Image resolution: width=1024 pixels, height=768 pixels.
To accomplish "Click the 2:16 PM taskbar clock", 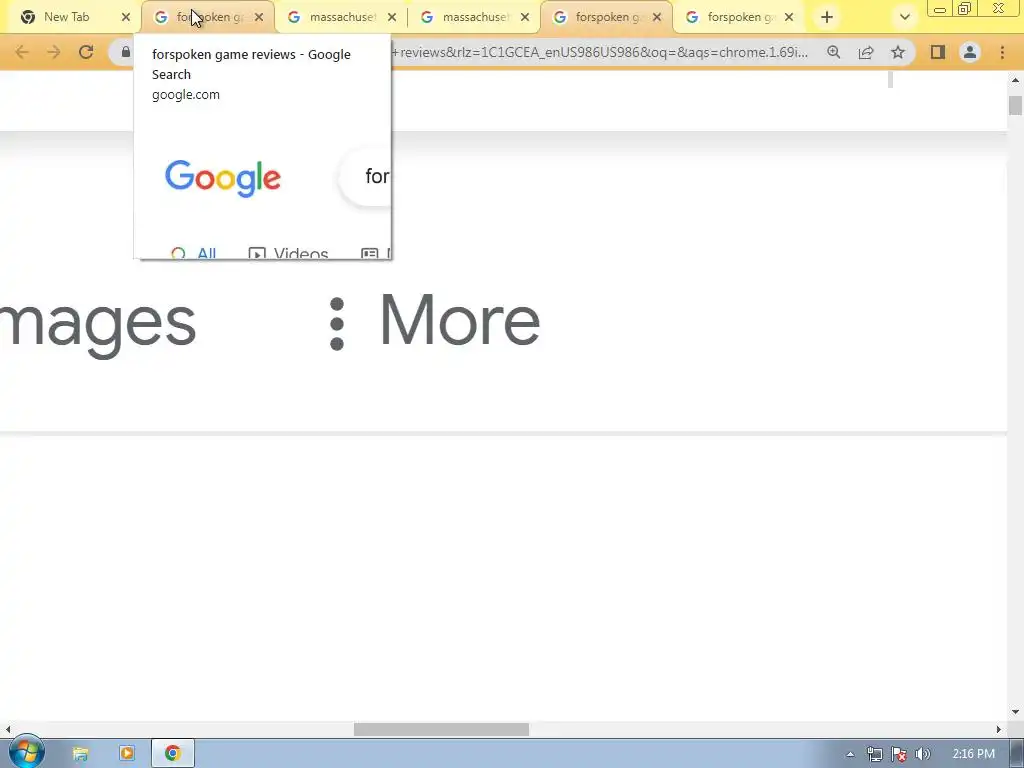I will [973, 754].
